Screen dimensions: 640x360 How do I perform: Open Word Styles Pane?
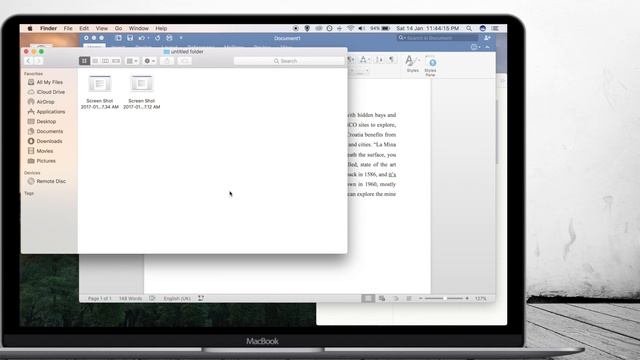pyautogui.click(x=431, y=66)
